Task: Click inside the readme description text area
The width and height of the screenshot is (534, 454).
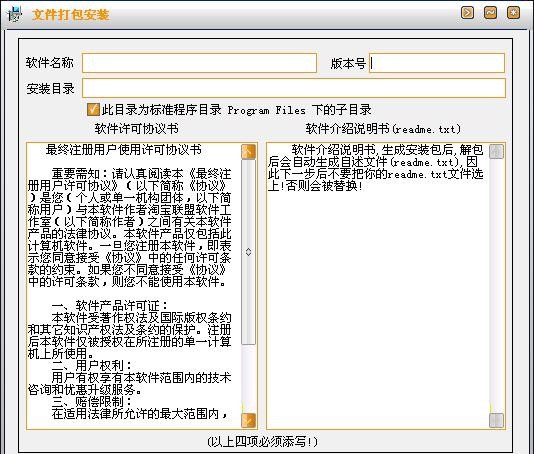Action: [x=377, y=286]
